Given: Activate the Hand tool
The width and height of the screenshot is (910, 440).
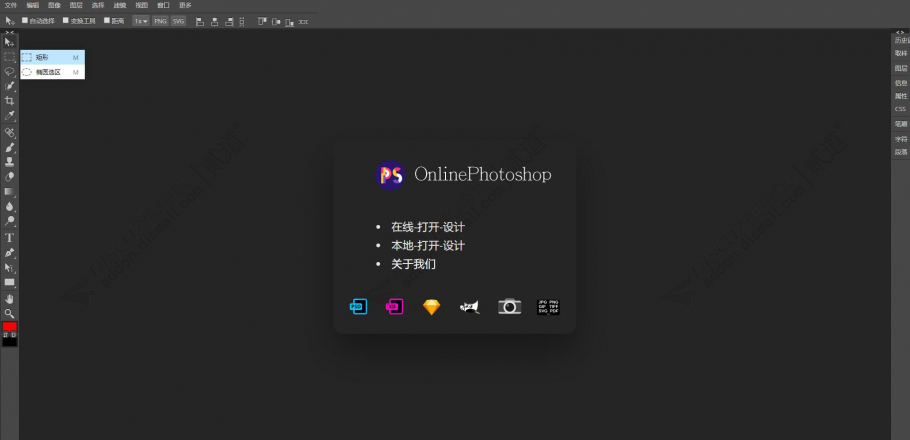Looking at the screenshot, I should click(x=10, y=298).
